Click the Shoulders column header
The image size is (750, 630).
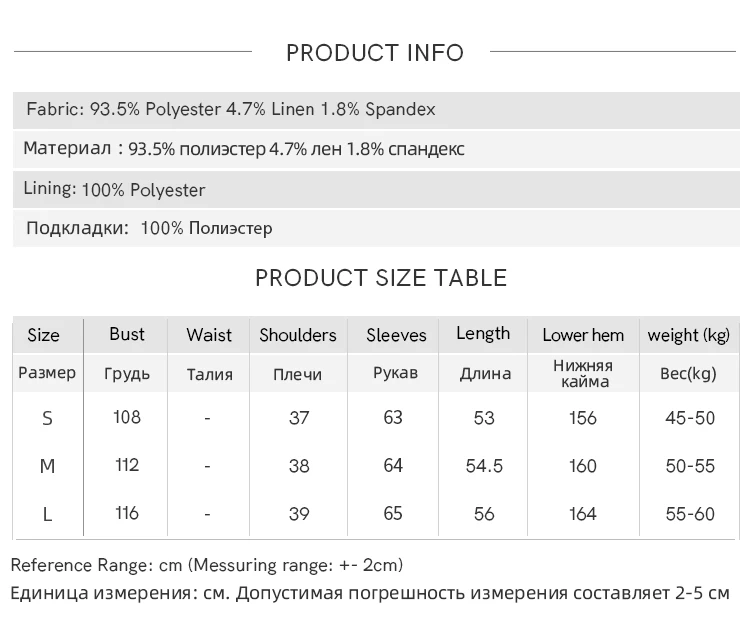pos(298,335)
